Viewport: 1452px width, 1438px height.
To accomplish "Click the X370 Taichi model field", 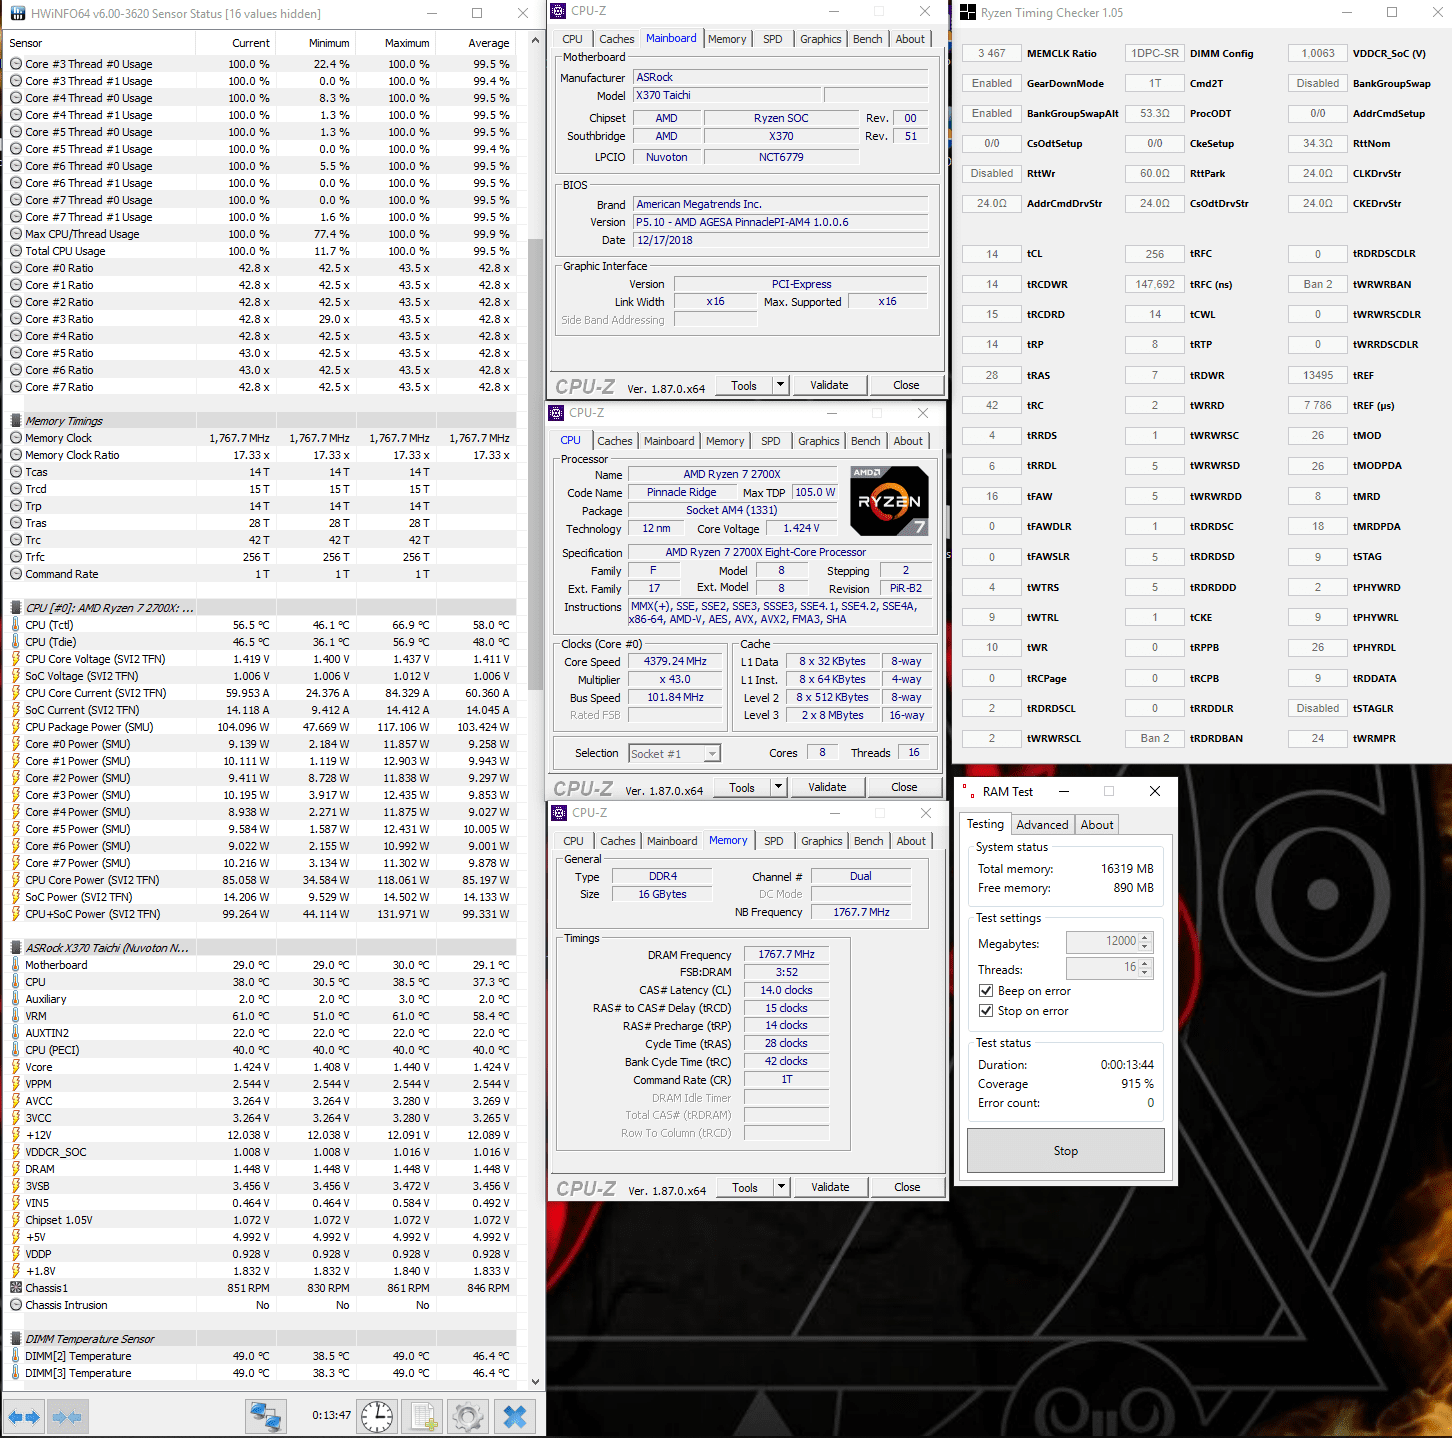I will coord(727,96).
